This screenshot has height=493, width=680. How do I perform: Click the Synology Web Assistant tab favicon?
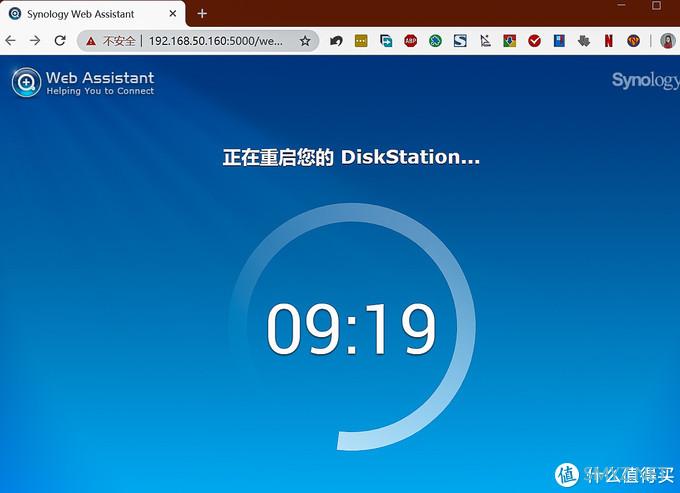click(x=15, y=13)
